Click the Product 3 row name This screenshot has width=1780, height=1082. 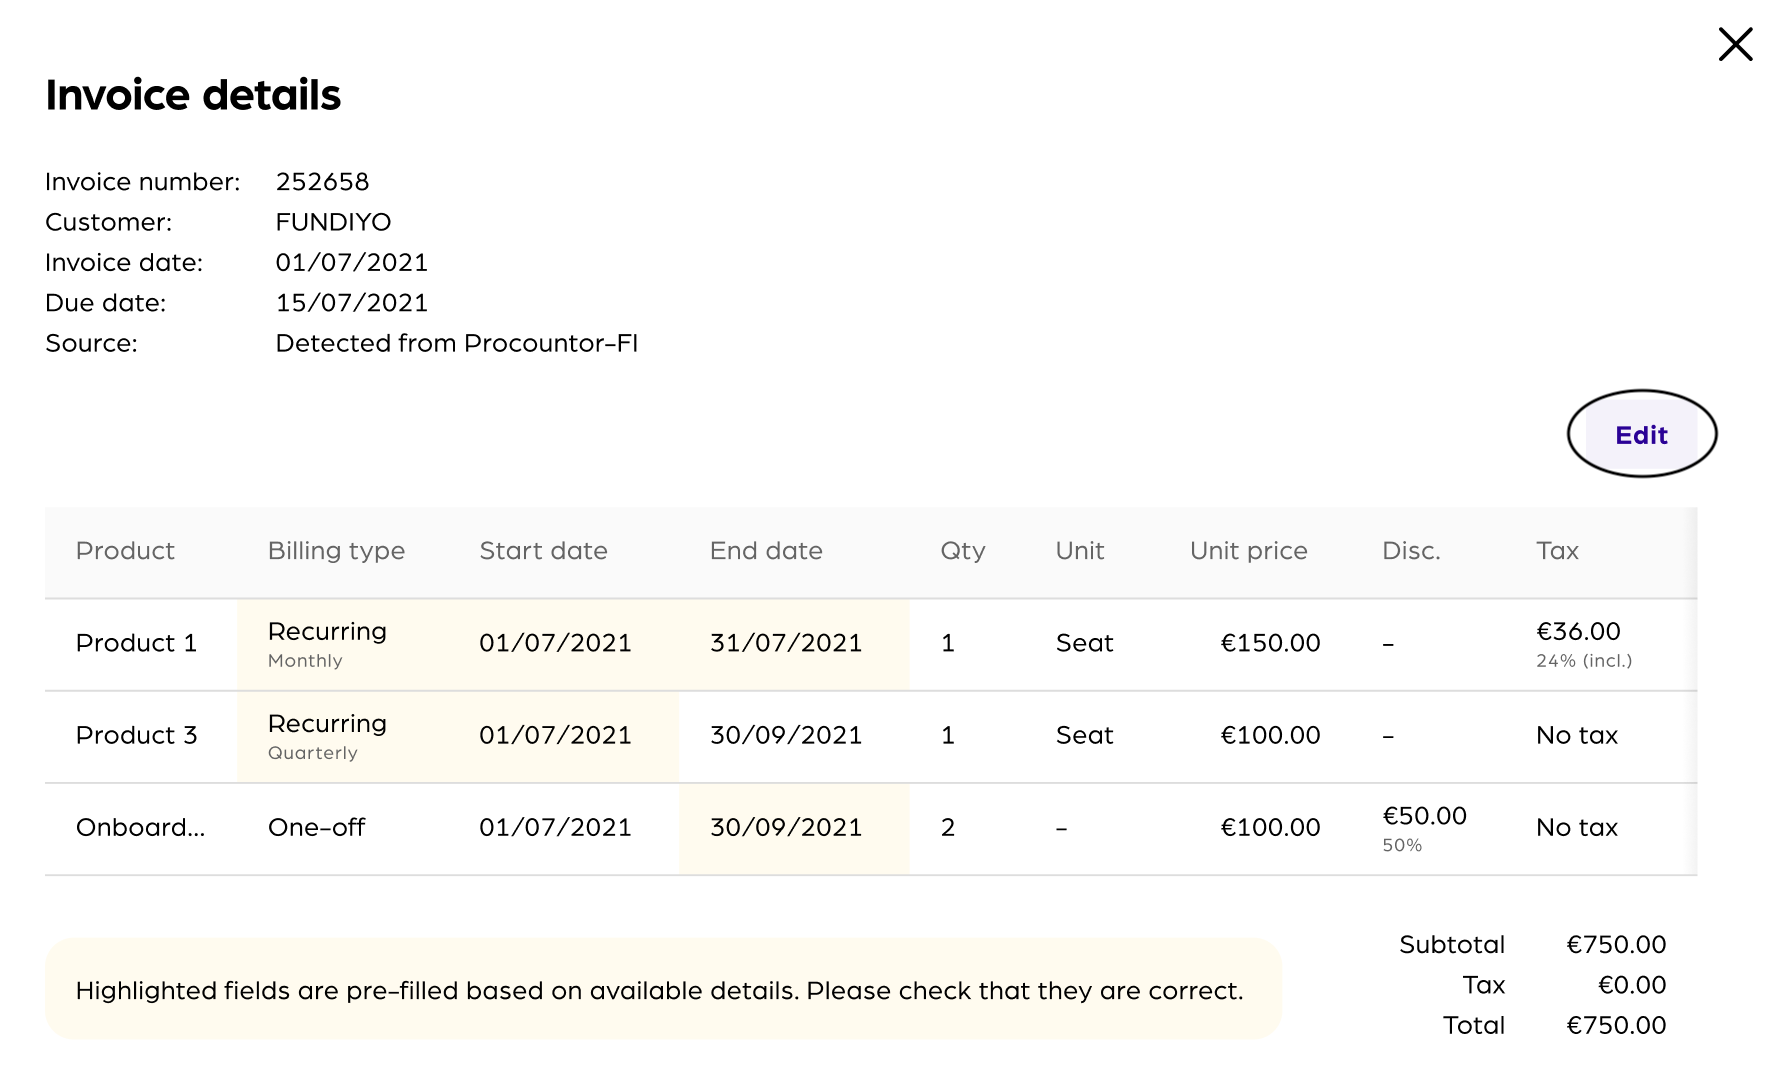[x=136, y=735]
